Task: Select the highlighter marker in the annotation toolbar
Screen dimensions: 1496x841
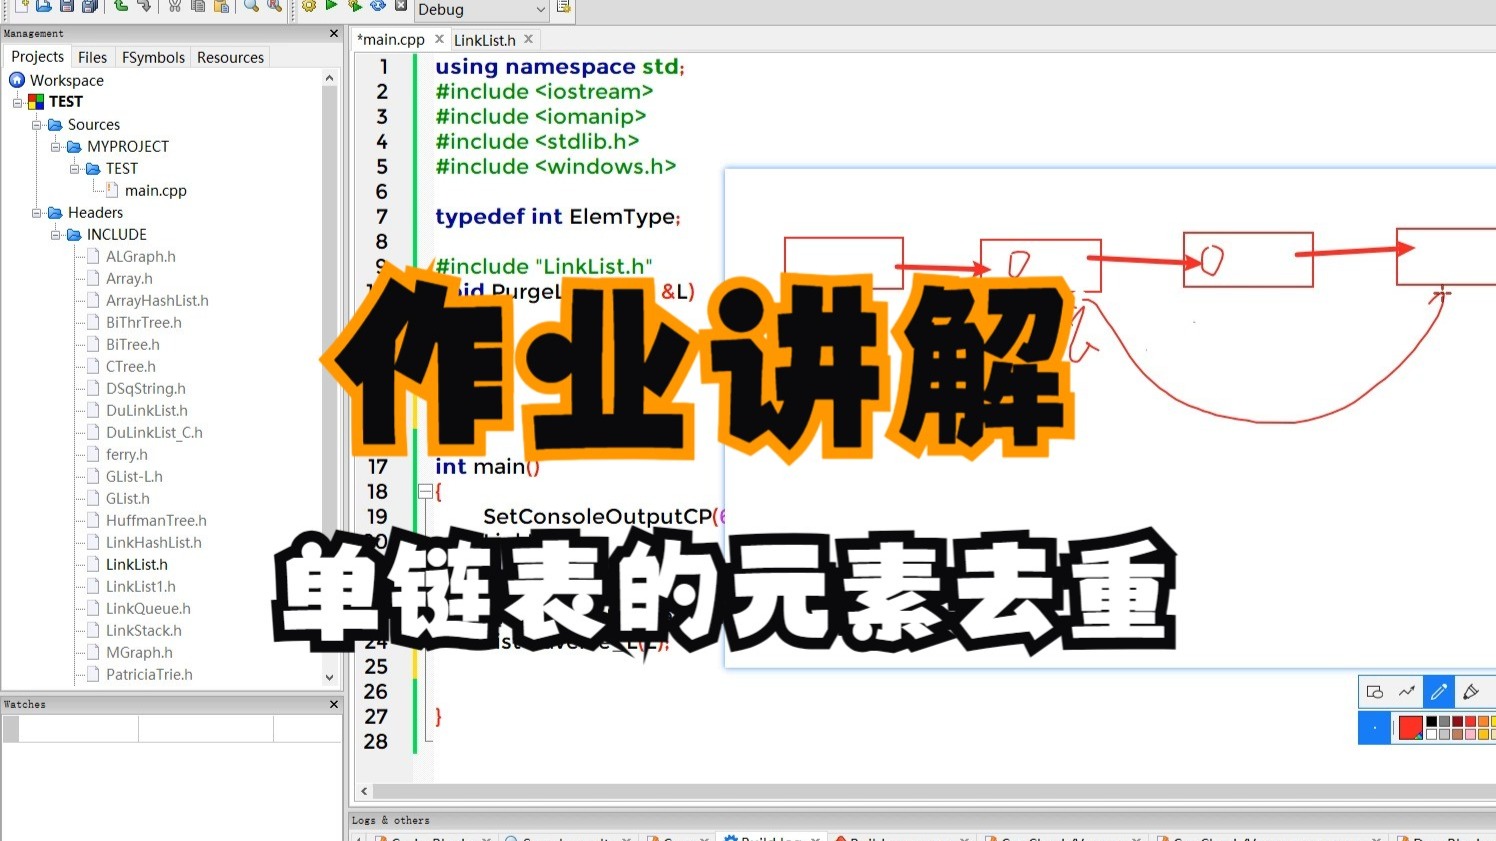Action: tap(1470, 691)
